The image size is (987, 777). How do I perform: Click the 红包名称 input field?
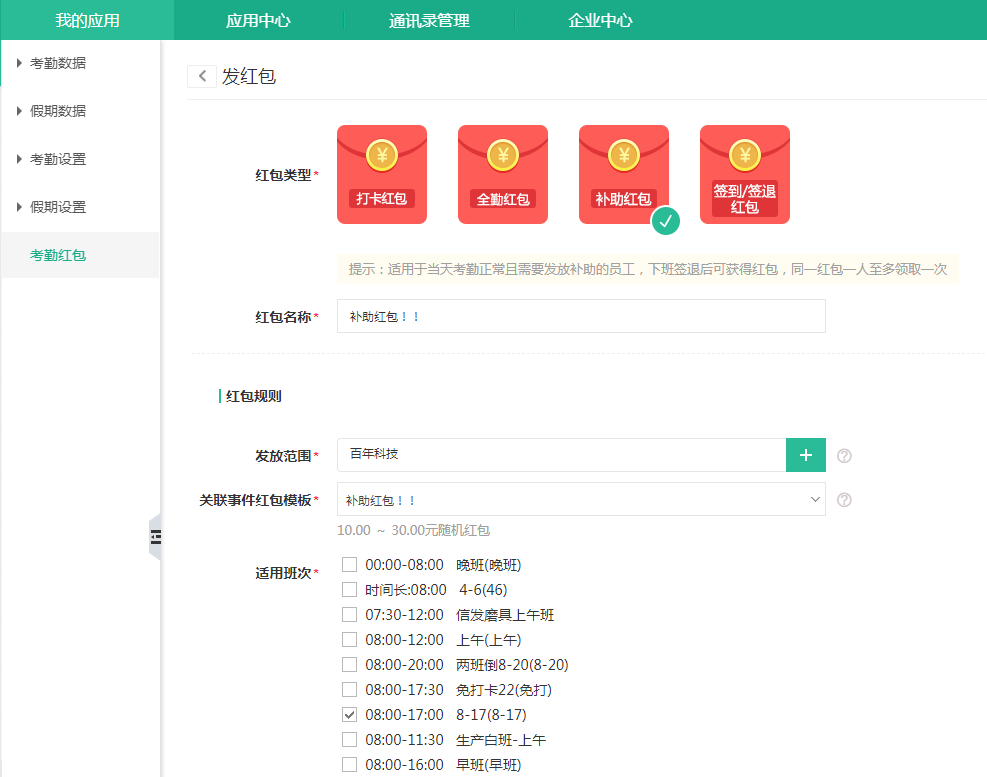(581, 316)
